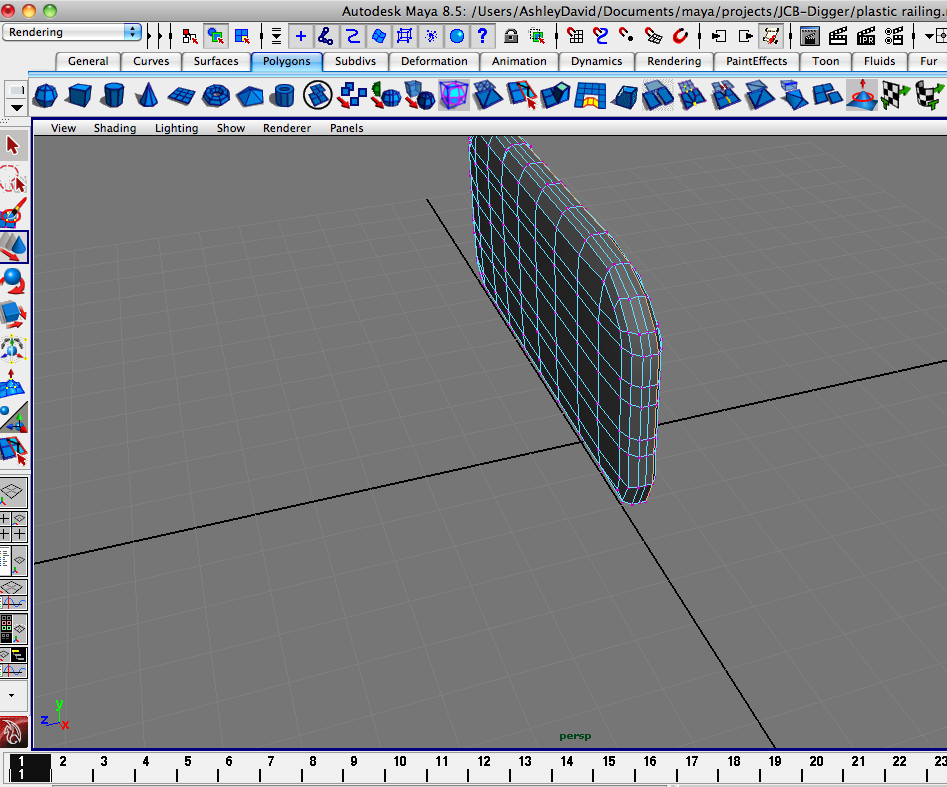
Task: Select the polygon sphere shelf icon
Action: [46, 95]
